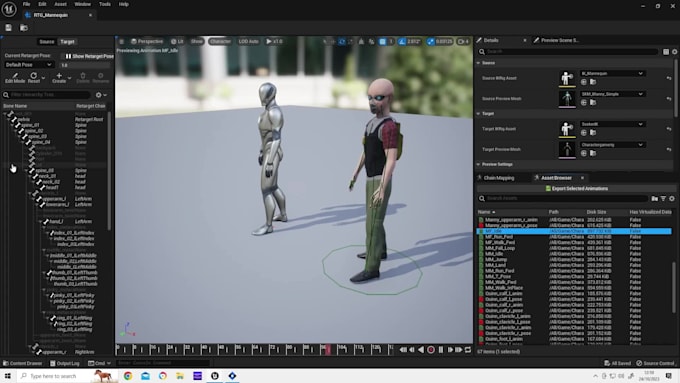Click Edit Mode pencil button

[15, 78]
